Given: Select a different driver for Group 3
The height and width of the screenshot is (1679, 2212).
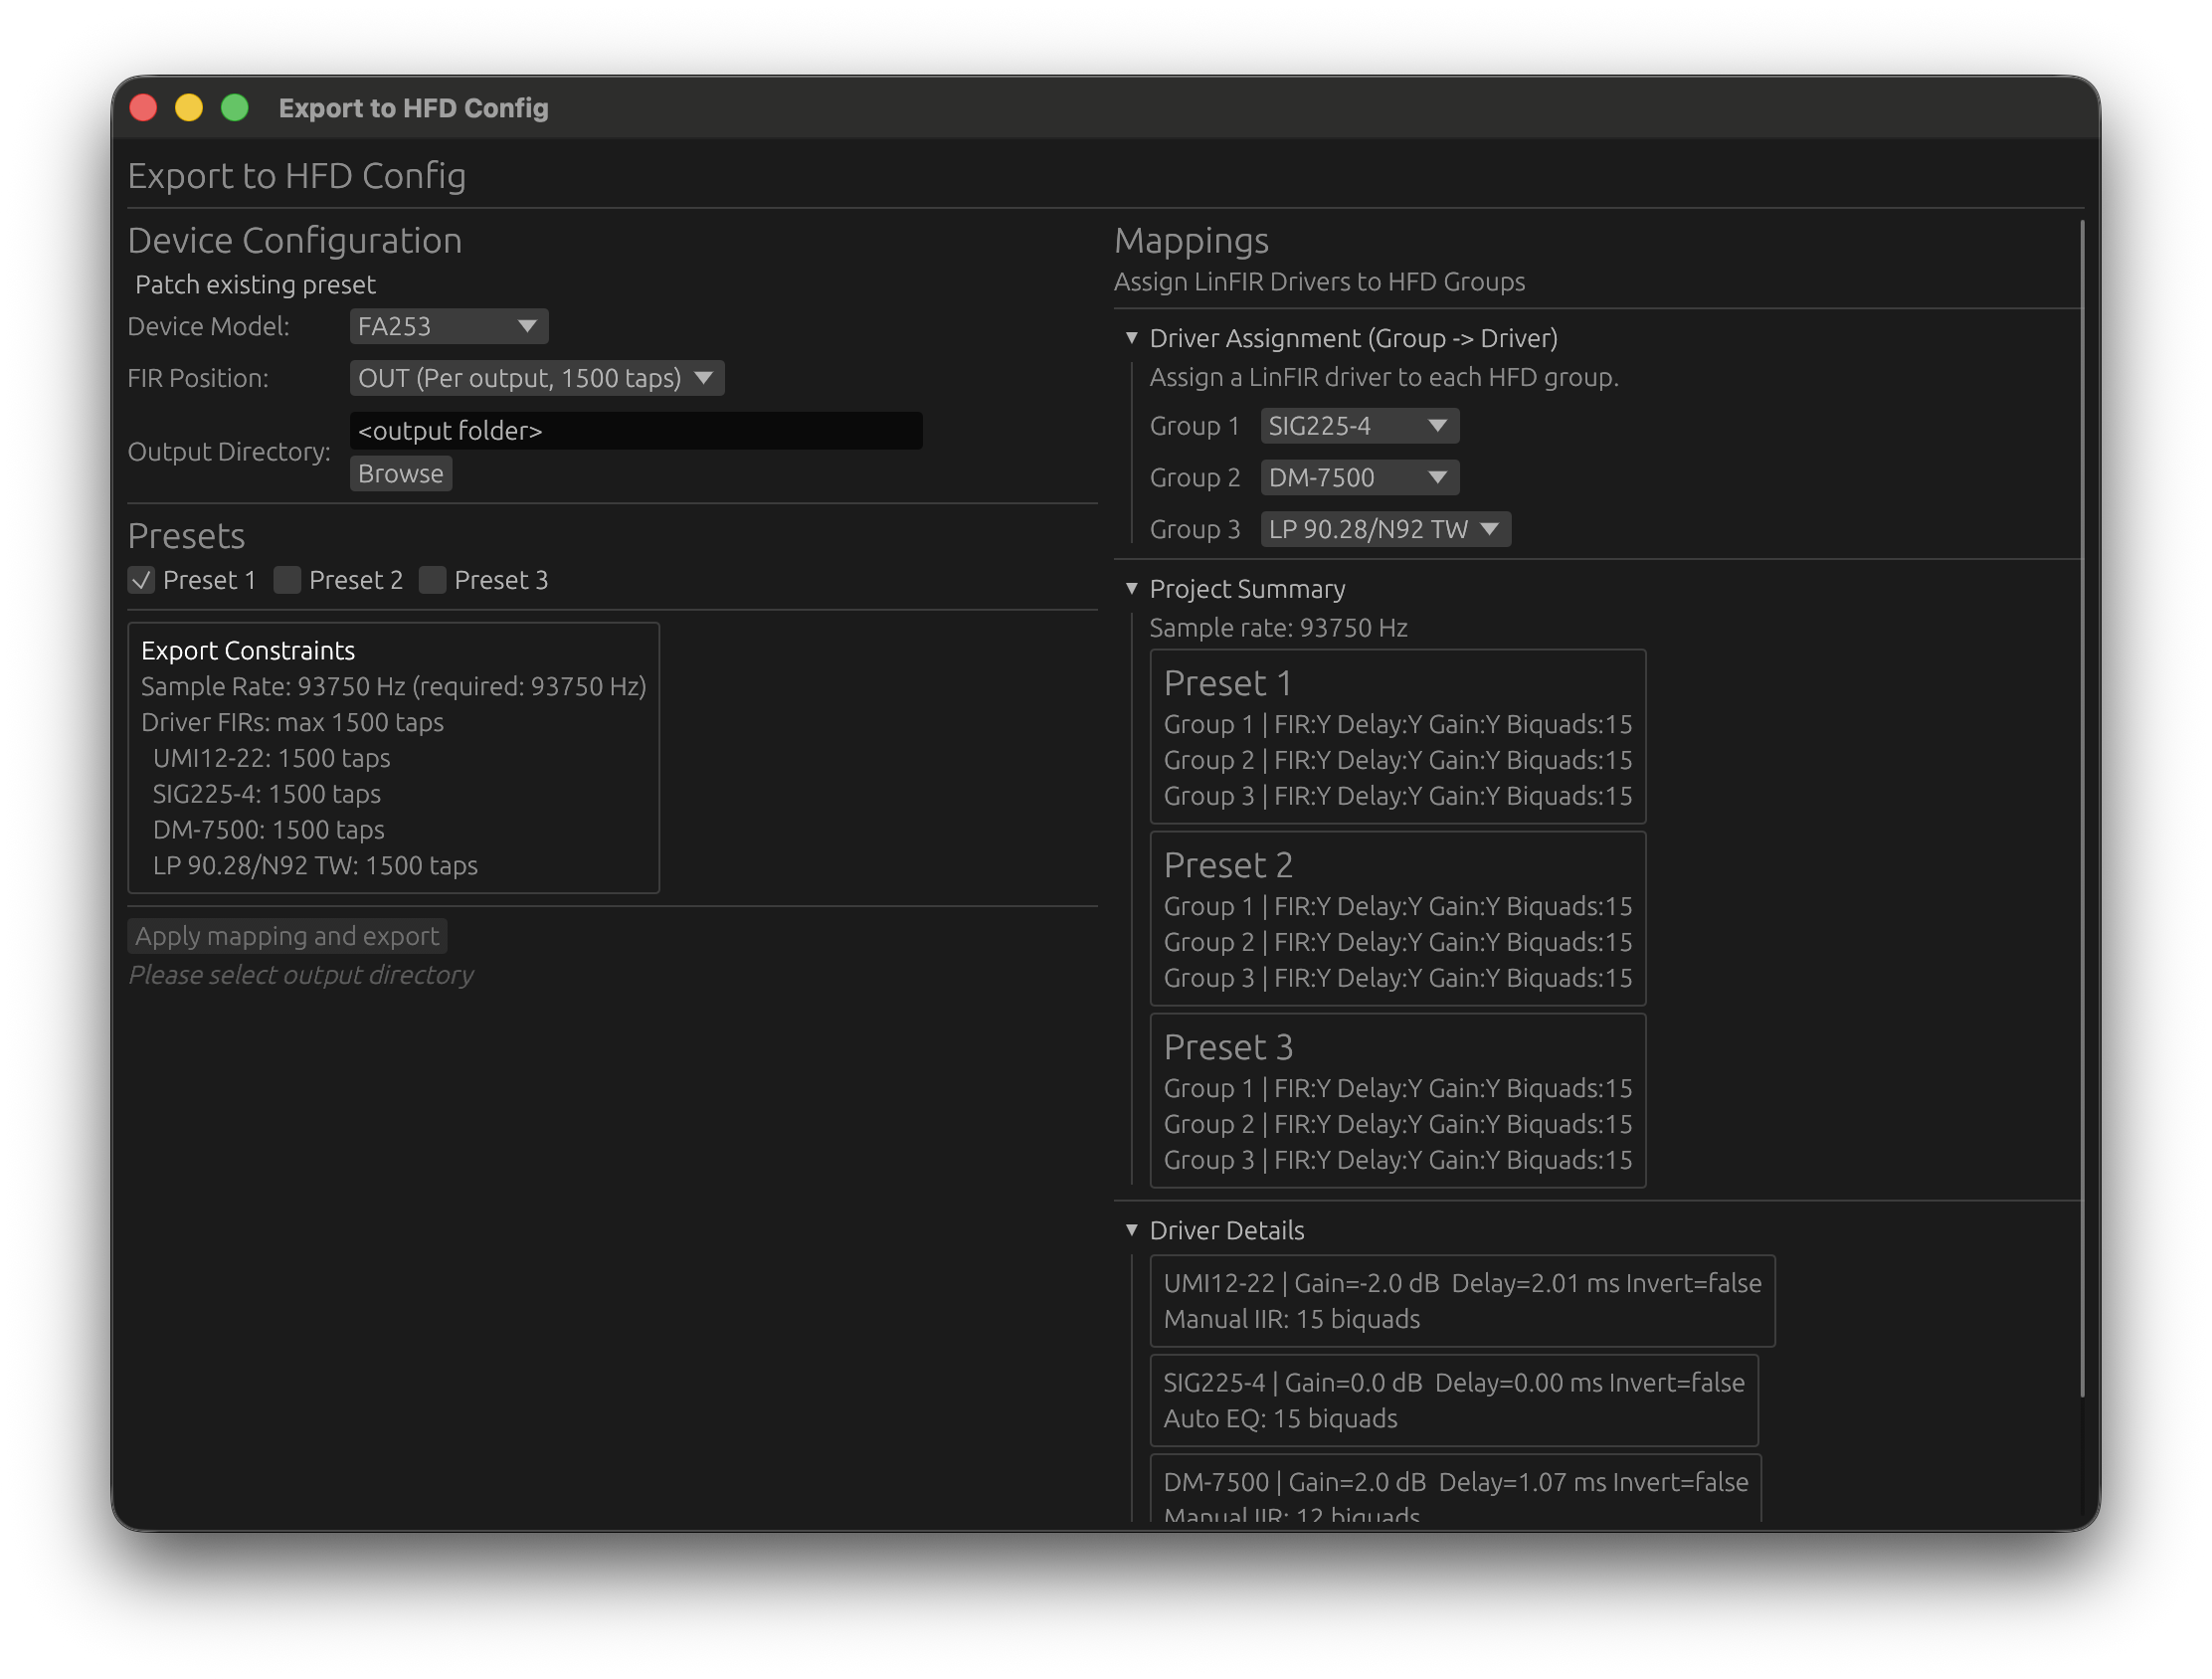Looking at the screenshot, I should pos(1385,529).
